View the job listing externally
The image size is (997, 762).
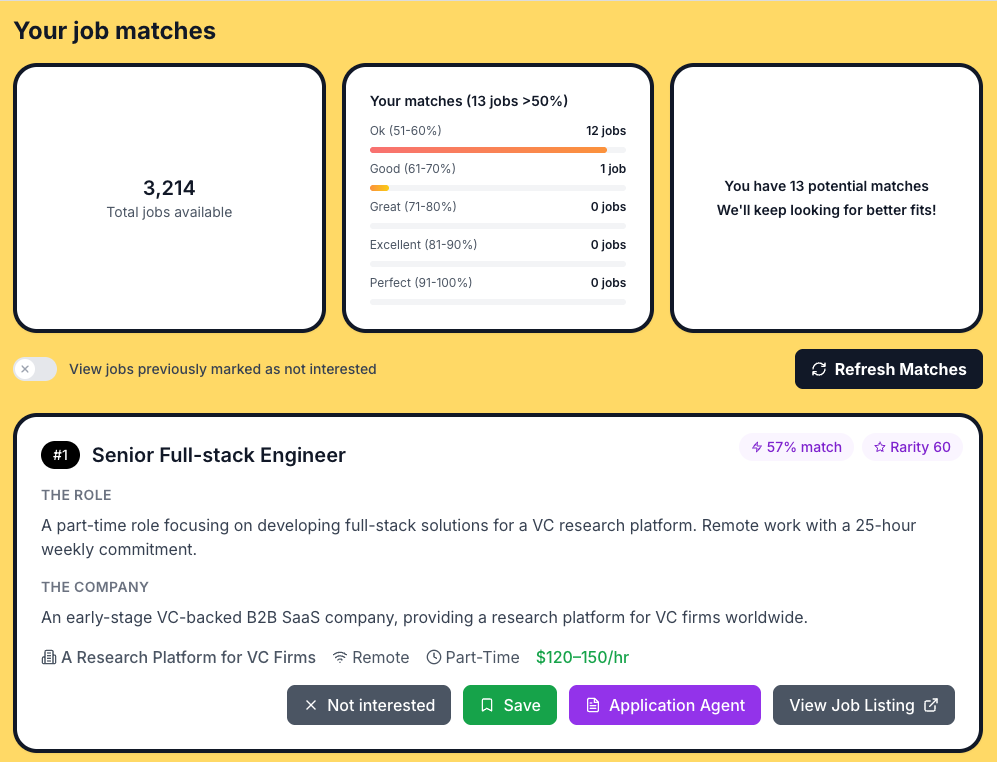(863, 705)
